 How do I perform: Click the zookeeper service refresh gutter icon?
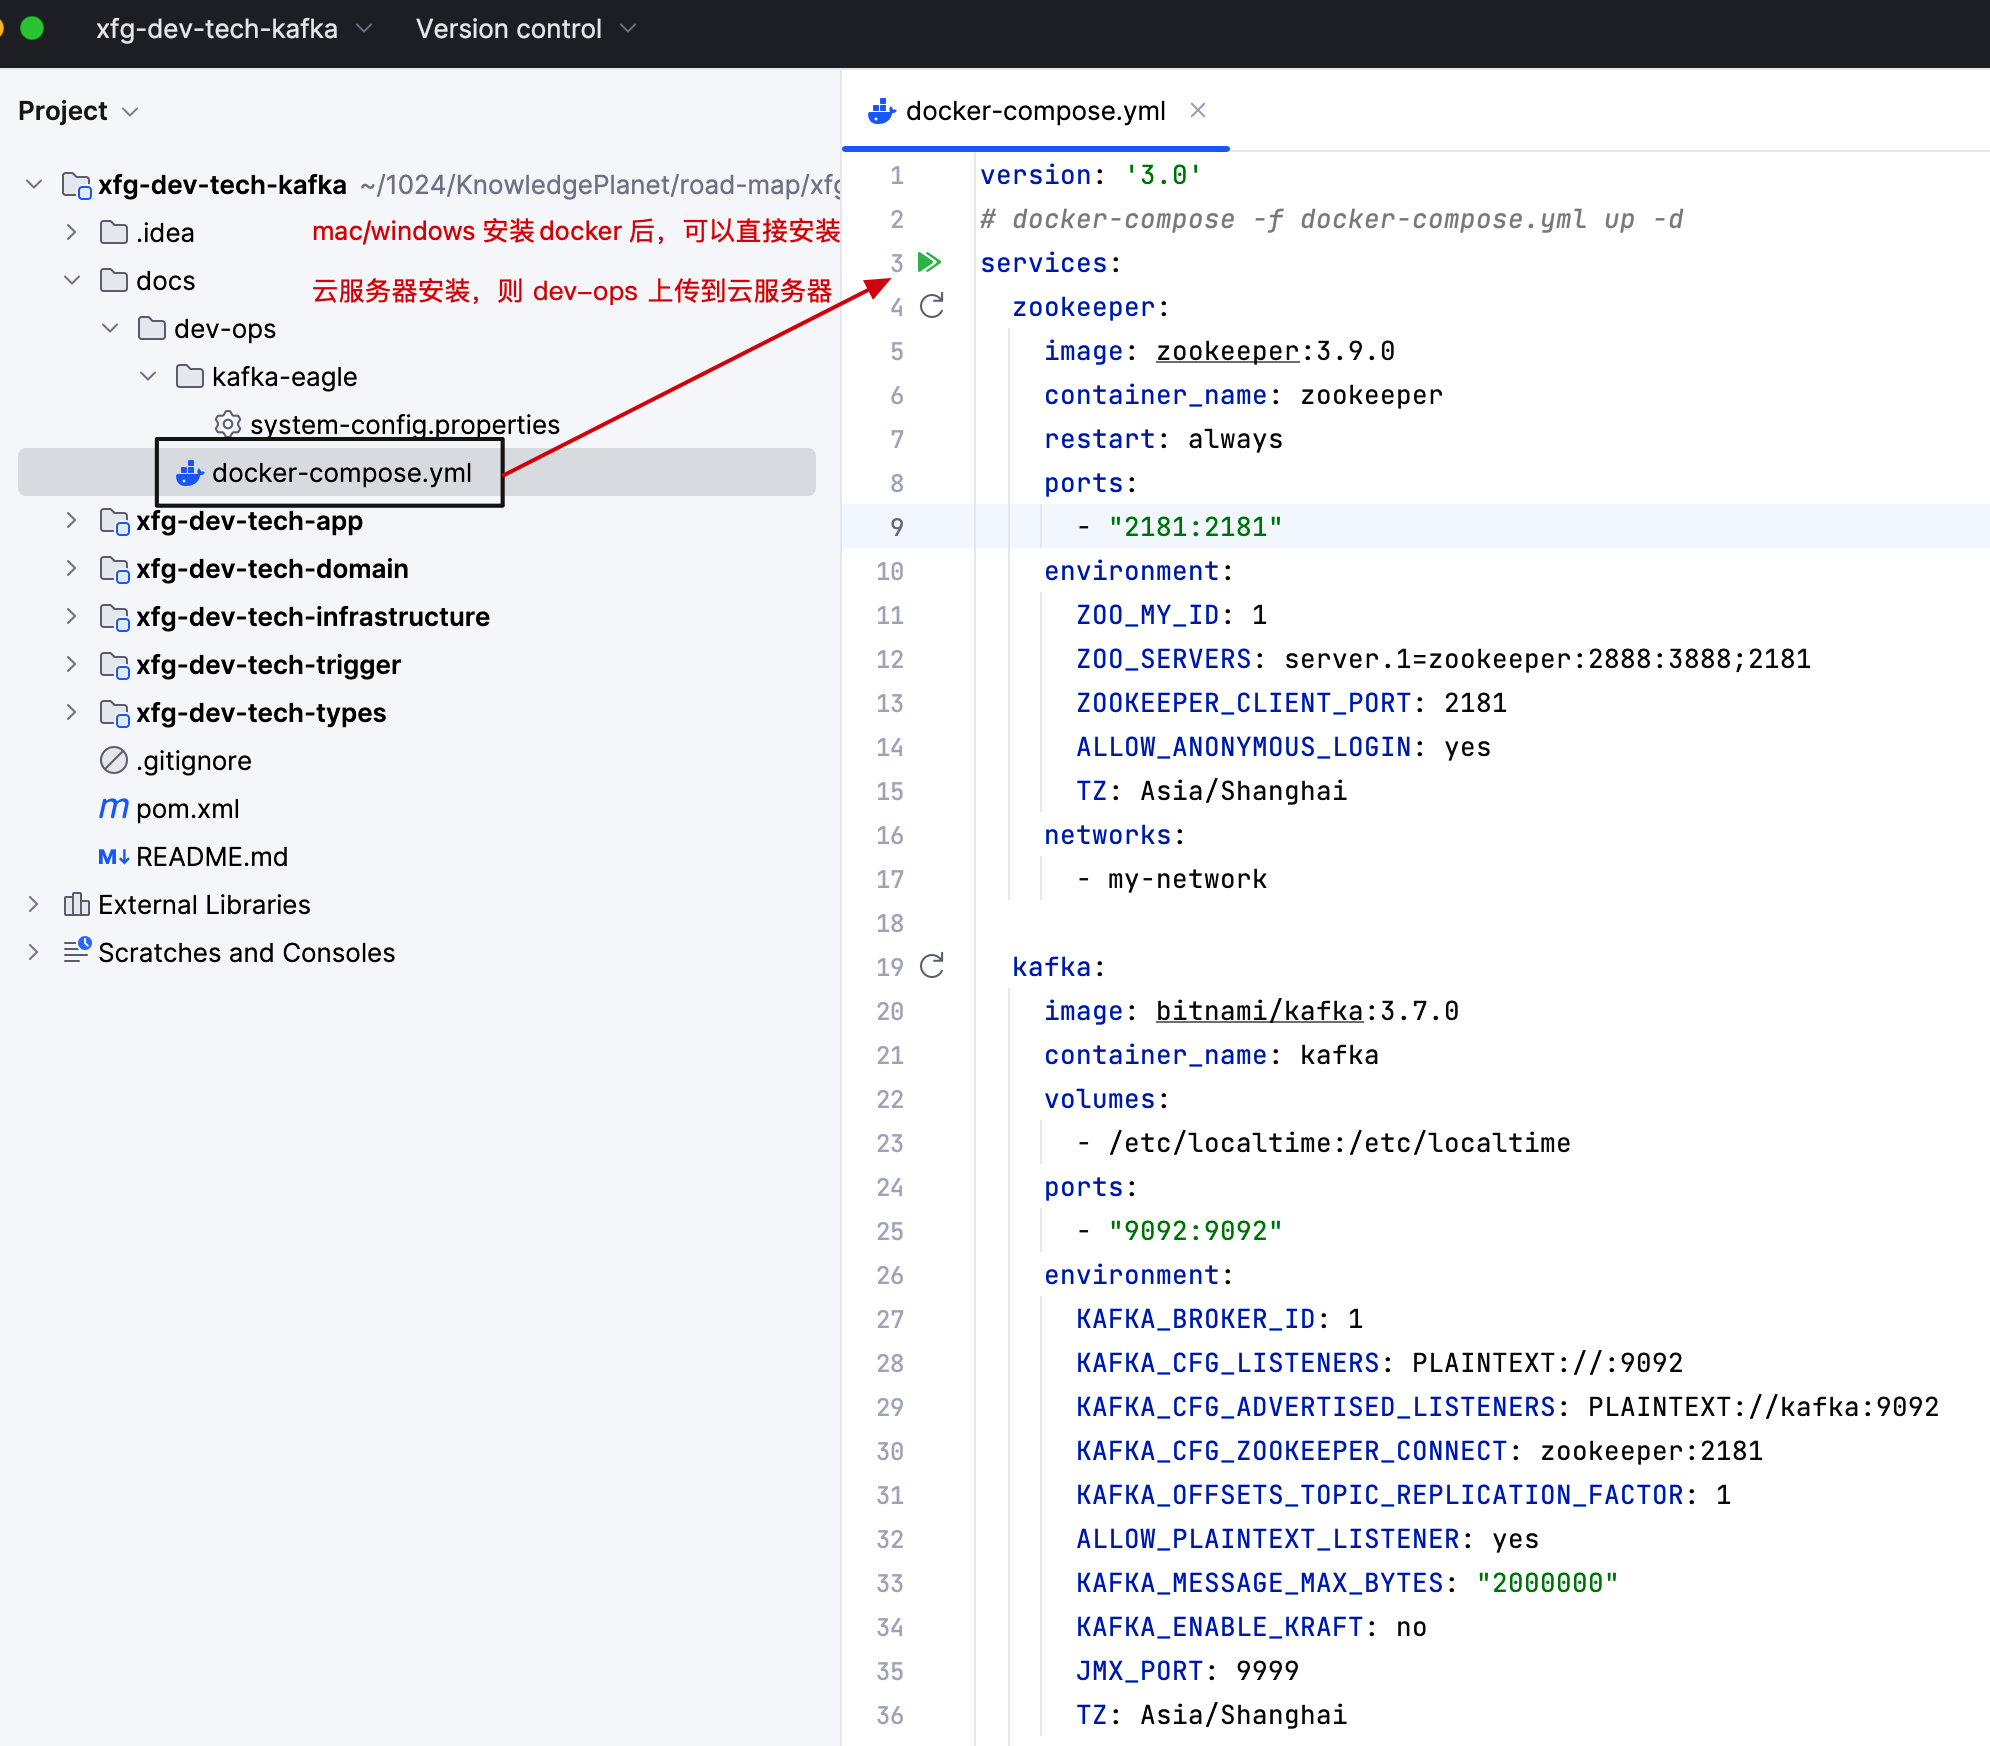tap(932, 306)
